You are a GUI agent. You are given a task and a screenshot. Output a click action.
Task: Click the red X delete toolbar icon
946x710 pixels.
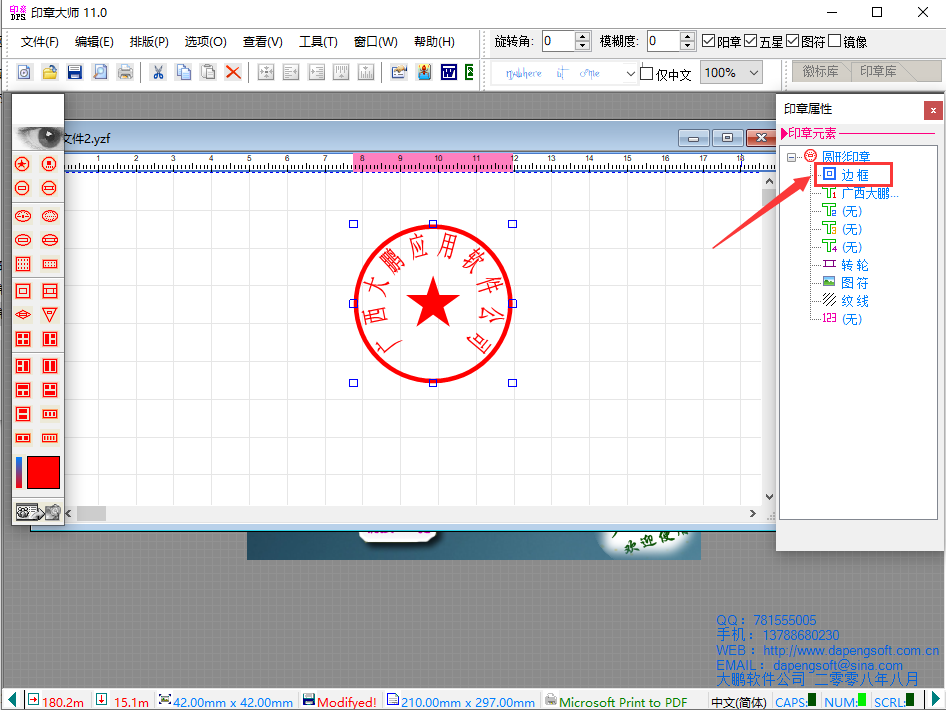coord(233,72)
